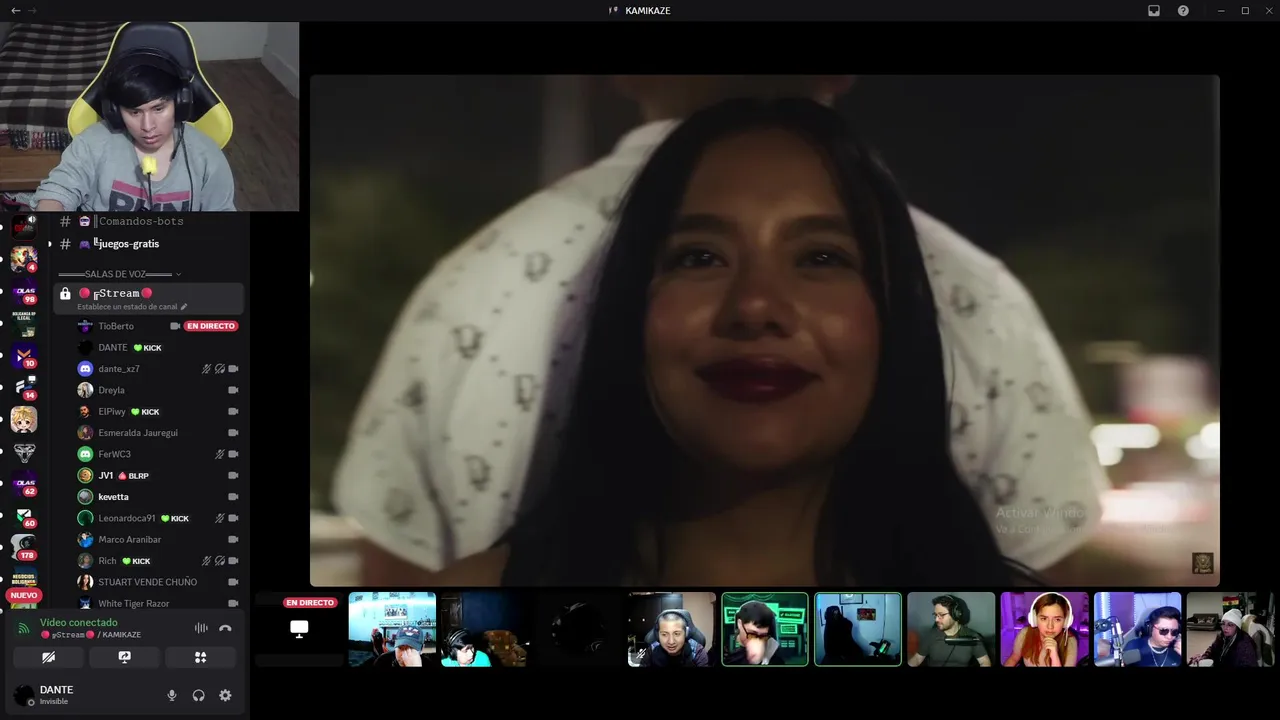This screenshot has height=720, width=1280.
Task: Click the KICK tag next to ElPiwy
Action: coord(145,411)
